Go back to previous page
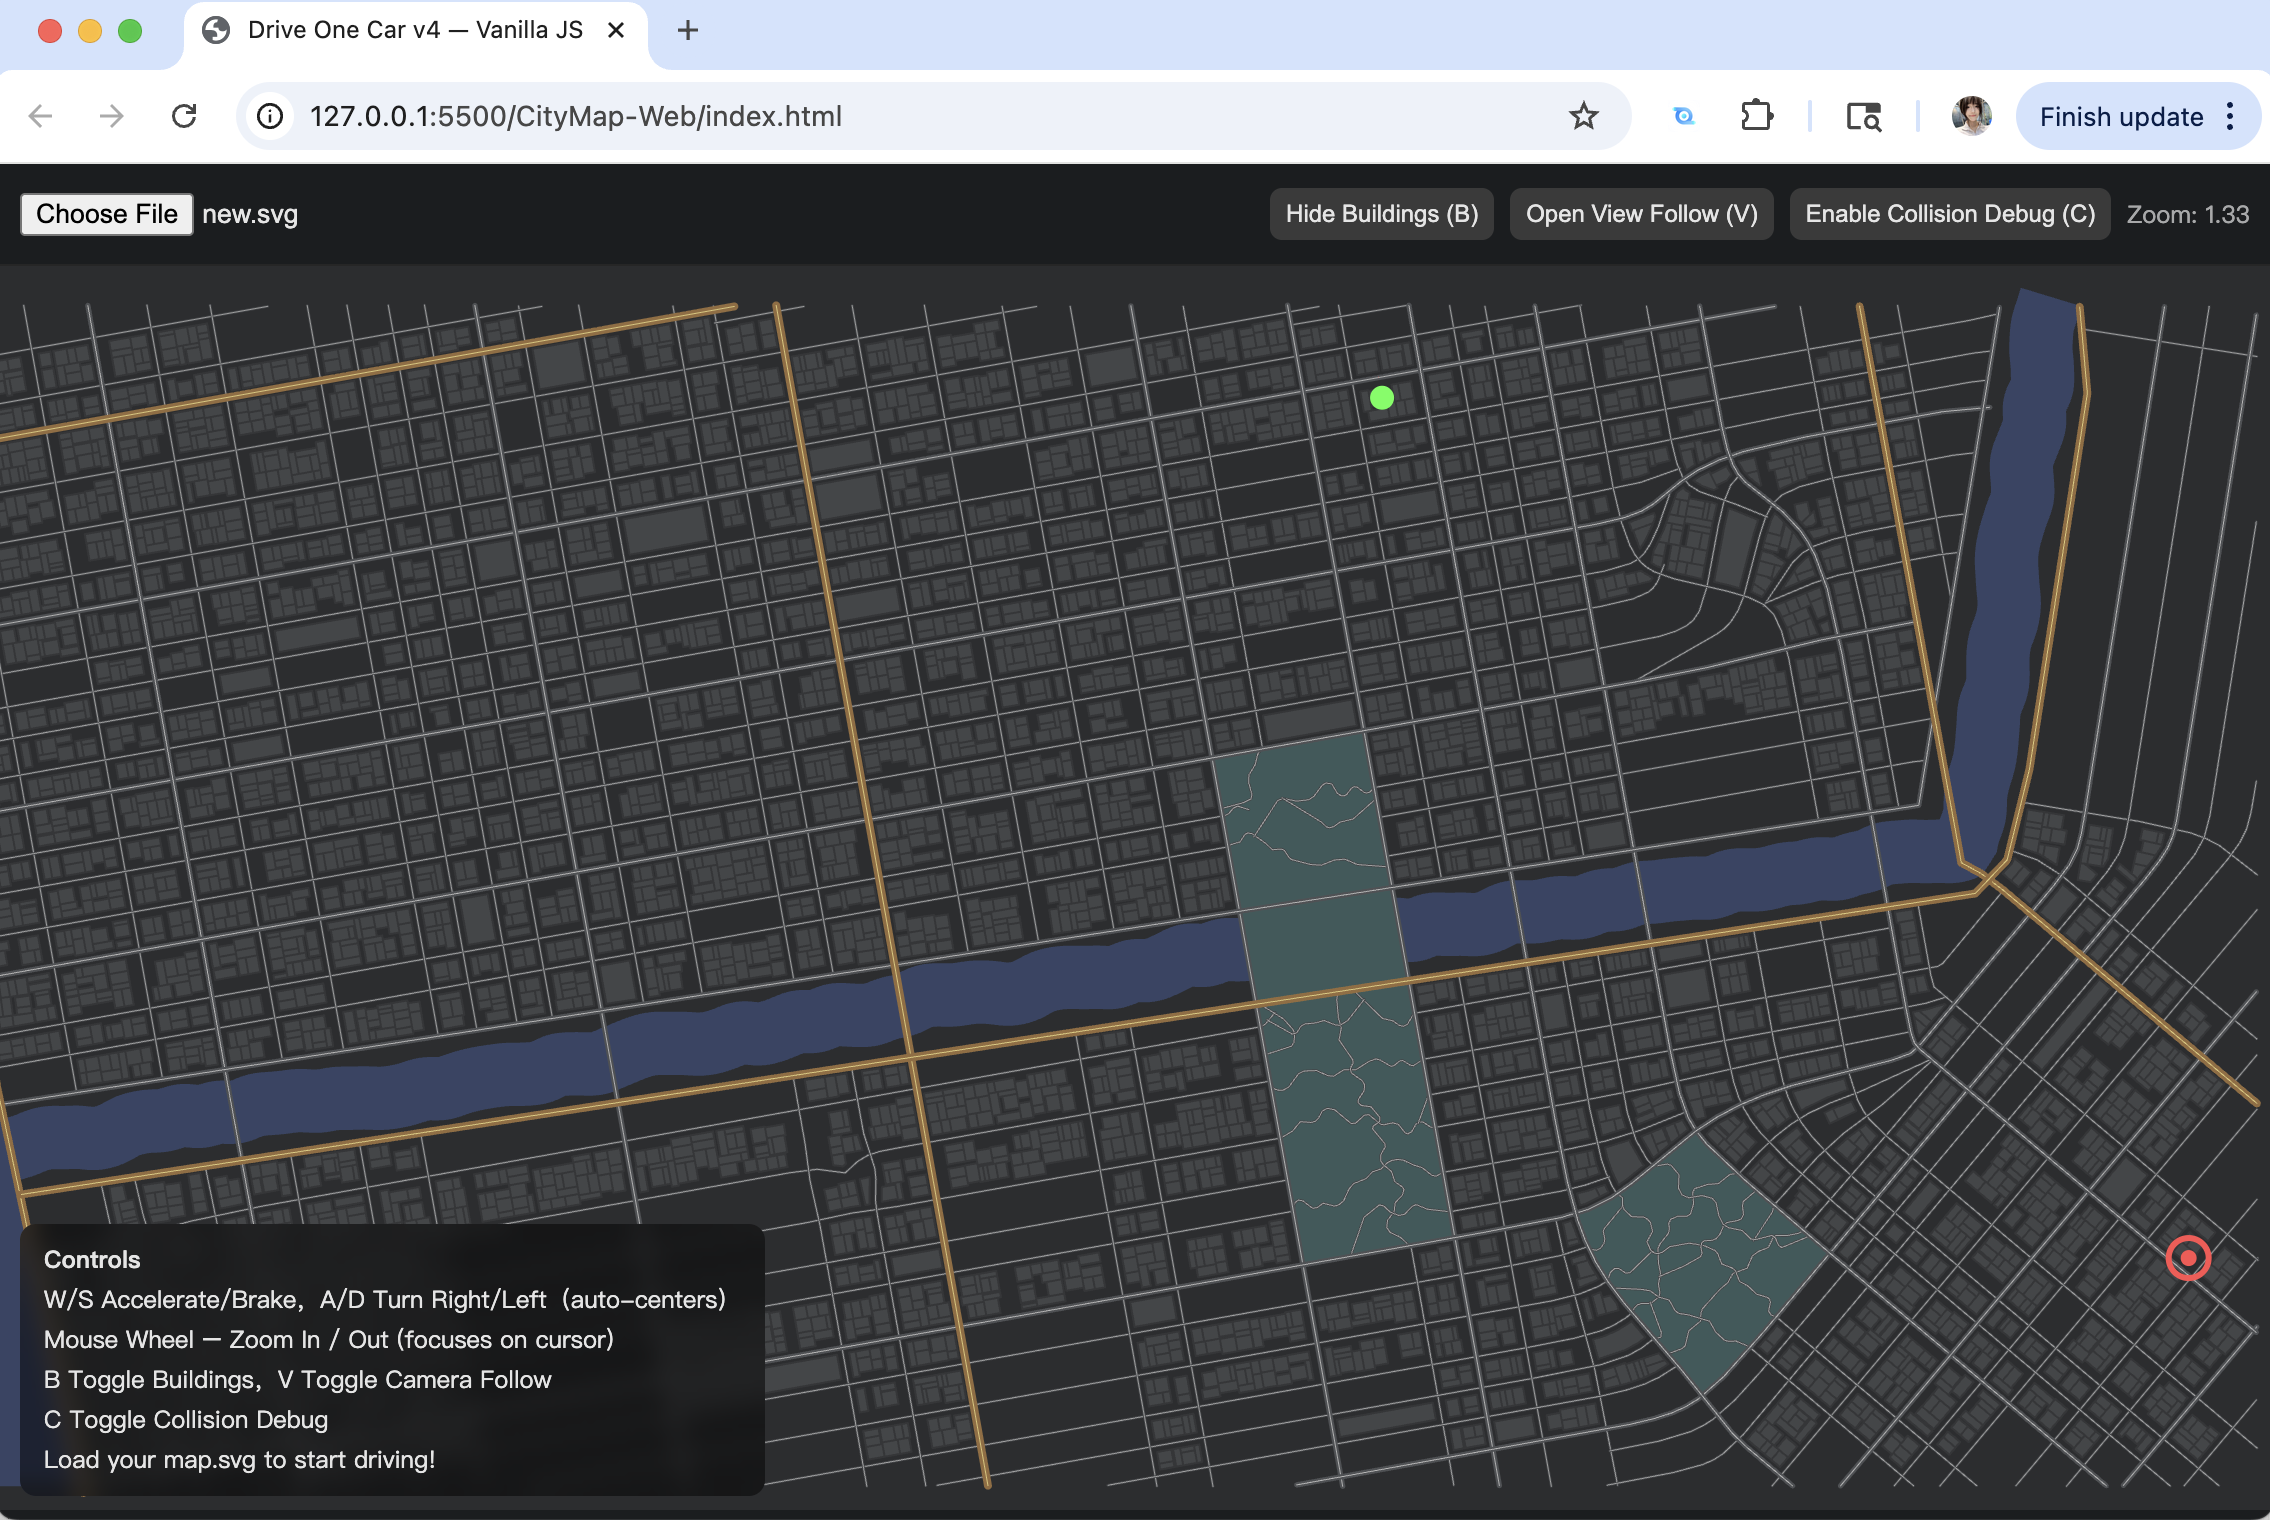2270x1520 pixels. [x=41, y=116]
